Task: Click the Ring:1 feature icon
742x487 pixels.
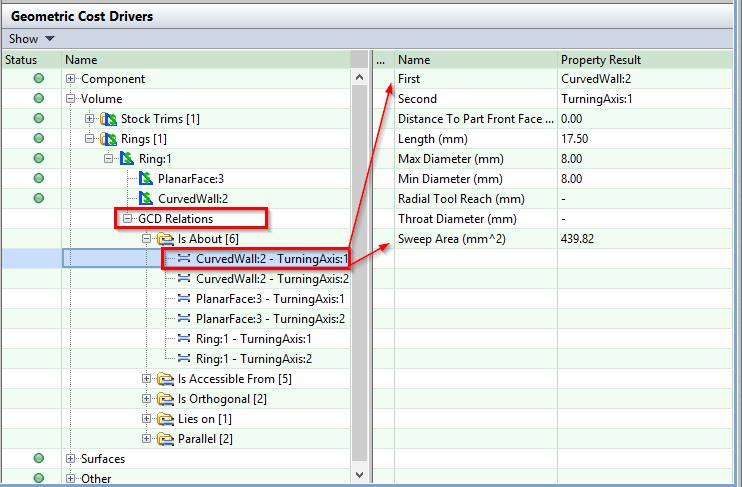Action: pos(127,159)
